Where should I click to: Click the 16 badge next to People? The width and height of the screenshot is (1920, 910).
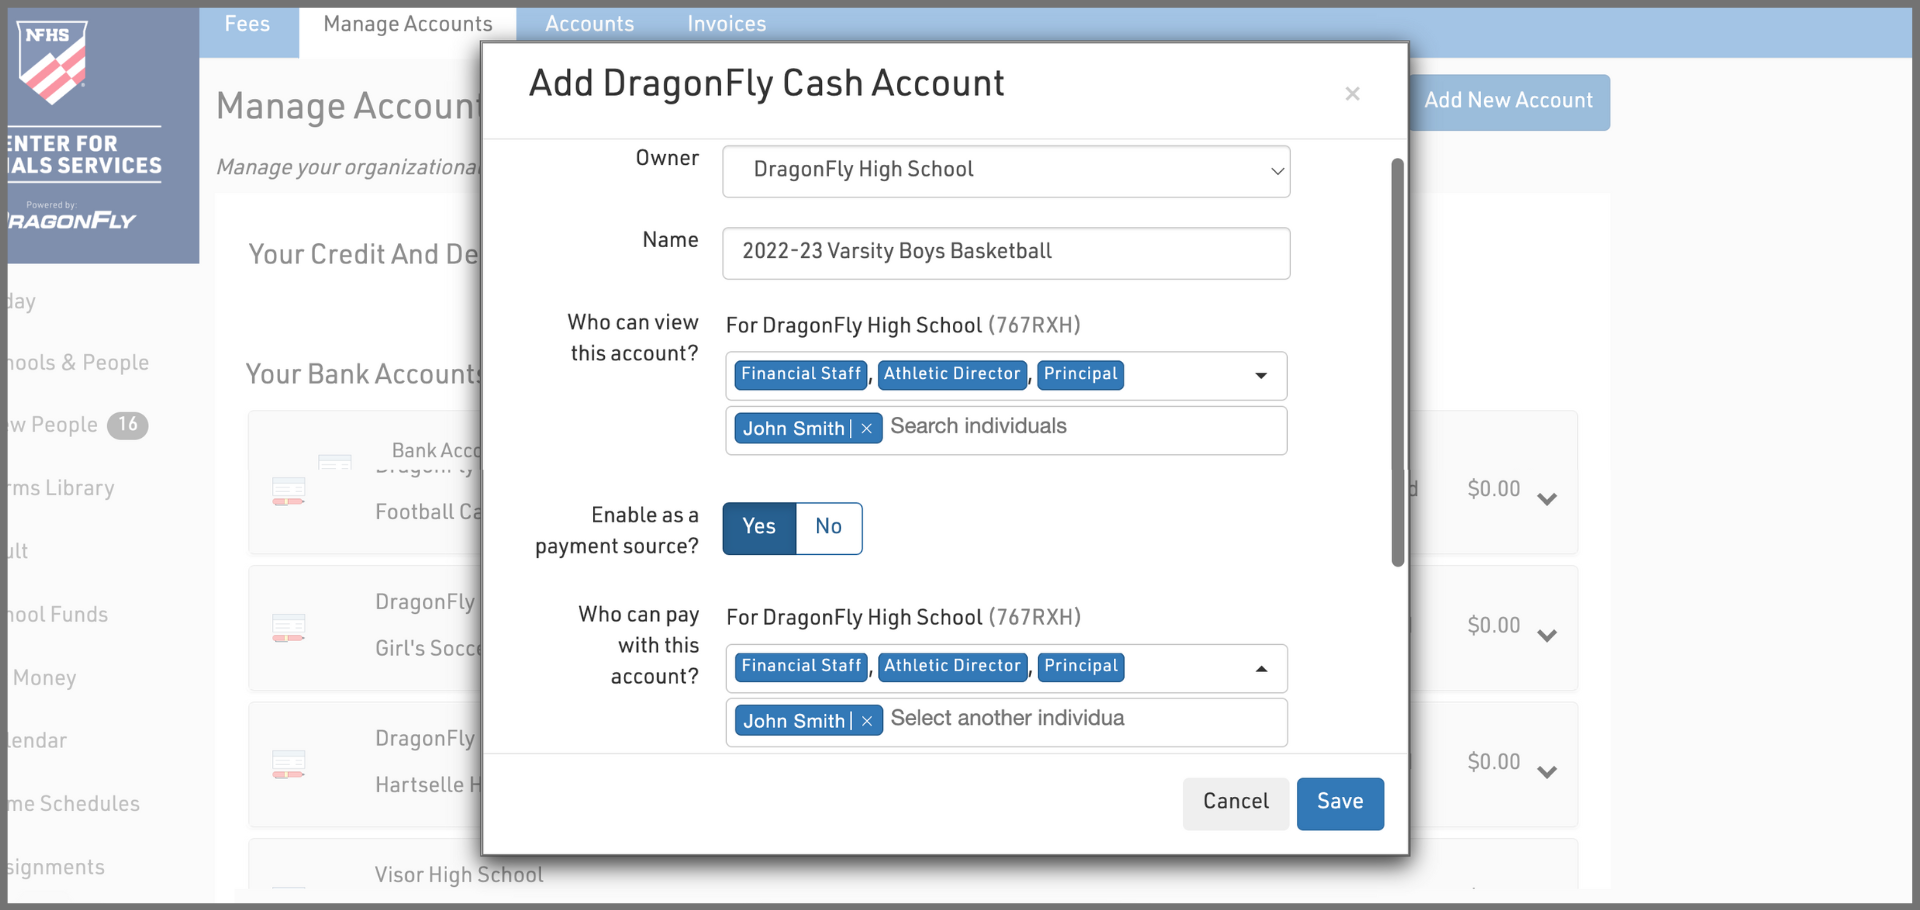pos(127,425)
